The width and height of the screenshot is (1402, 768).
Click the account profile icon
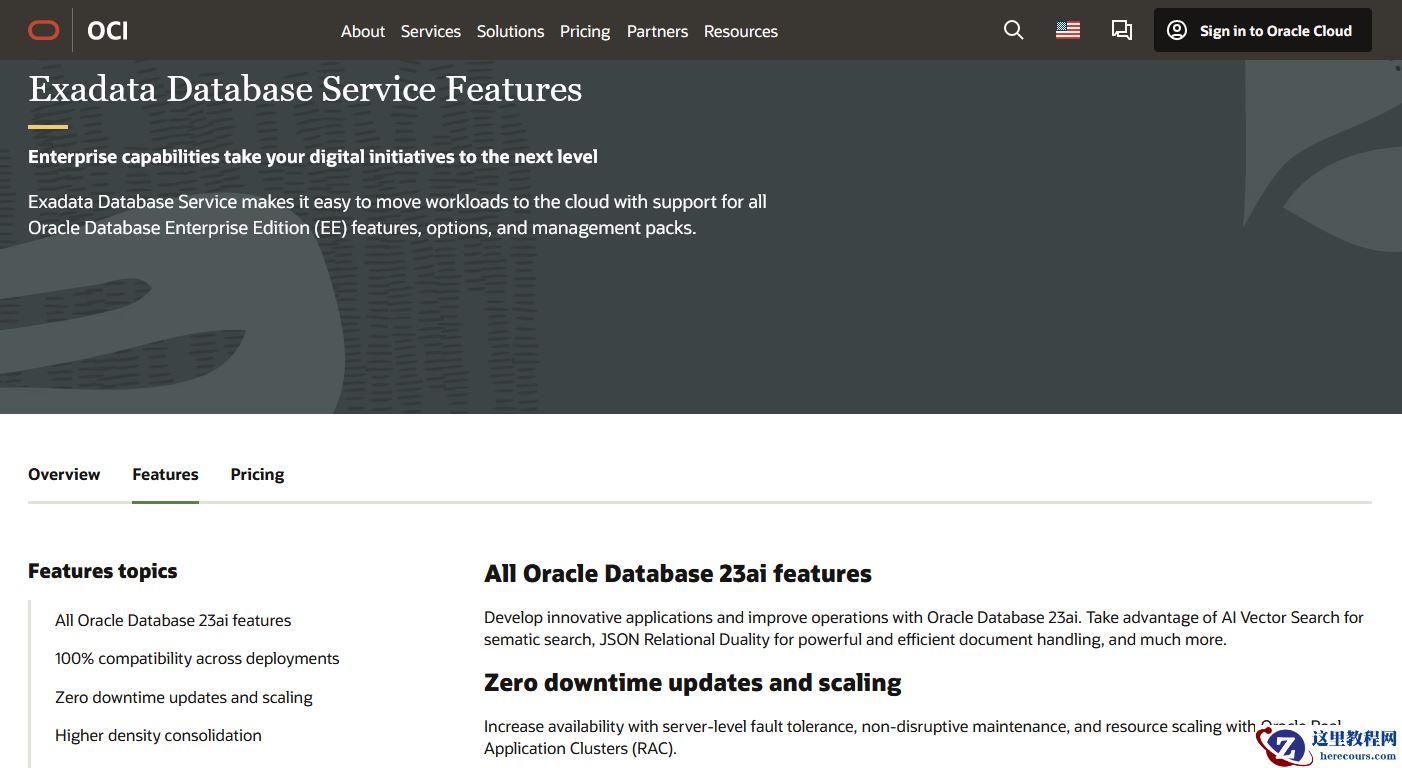coord(1179,30)
